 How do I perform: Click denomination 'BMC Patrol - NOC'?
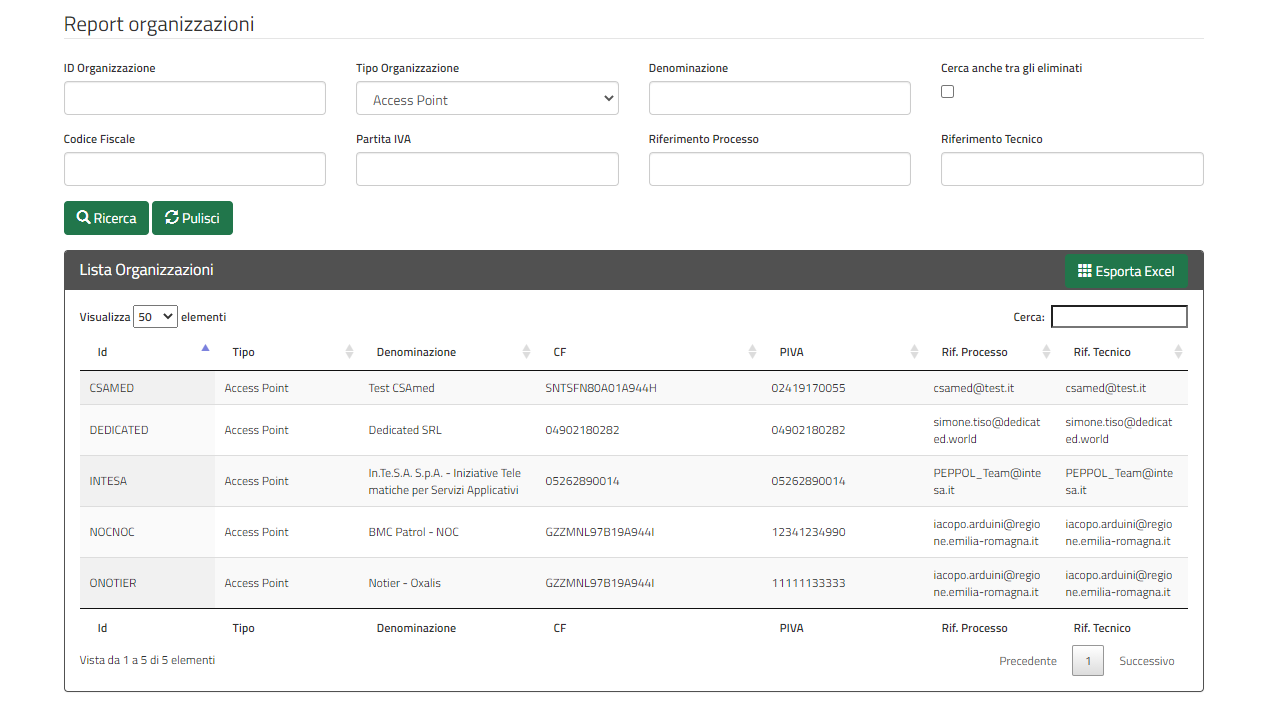click(414, 532)
